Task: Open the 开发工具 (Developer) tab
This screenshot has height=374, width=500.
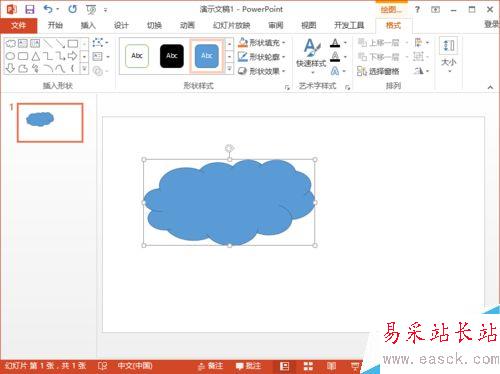Action: 349,25
